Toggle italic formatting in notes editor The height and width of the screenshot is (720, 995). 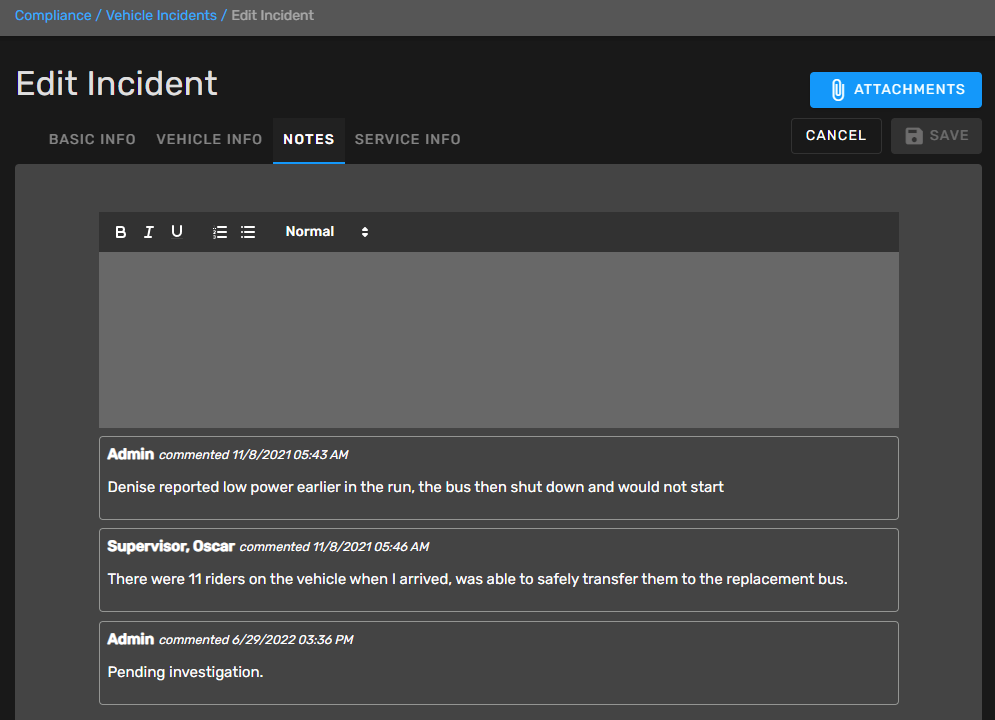pyautogui.click(x=149, y=232)
